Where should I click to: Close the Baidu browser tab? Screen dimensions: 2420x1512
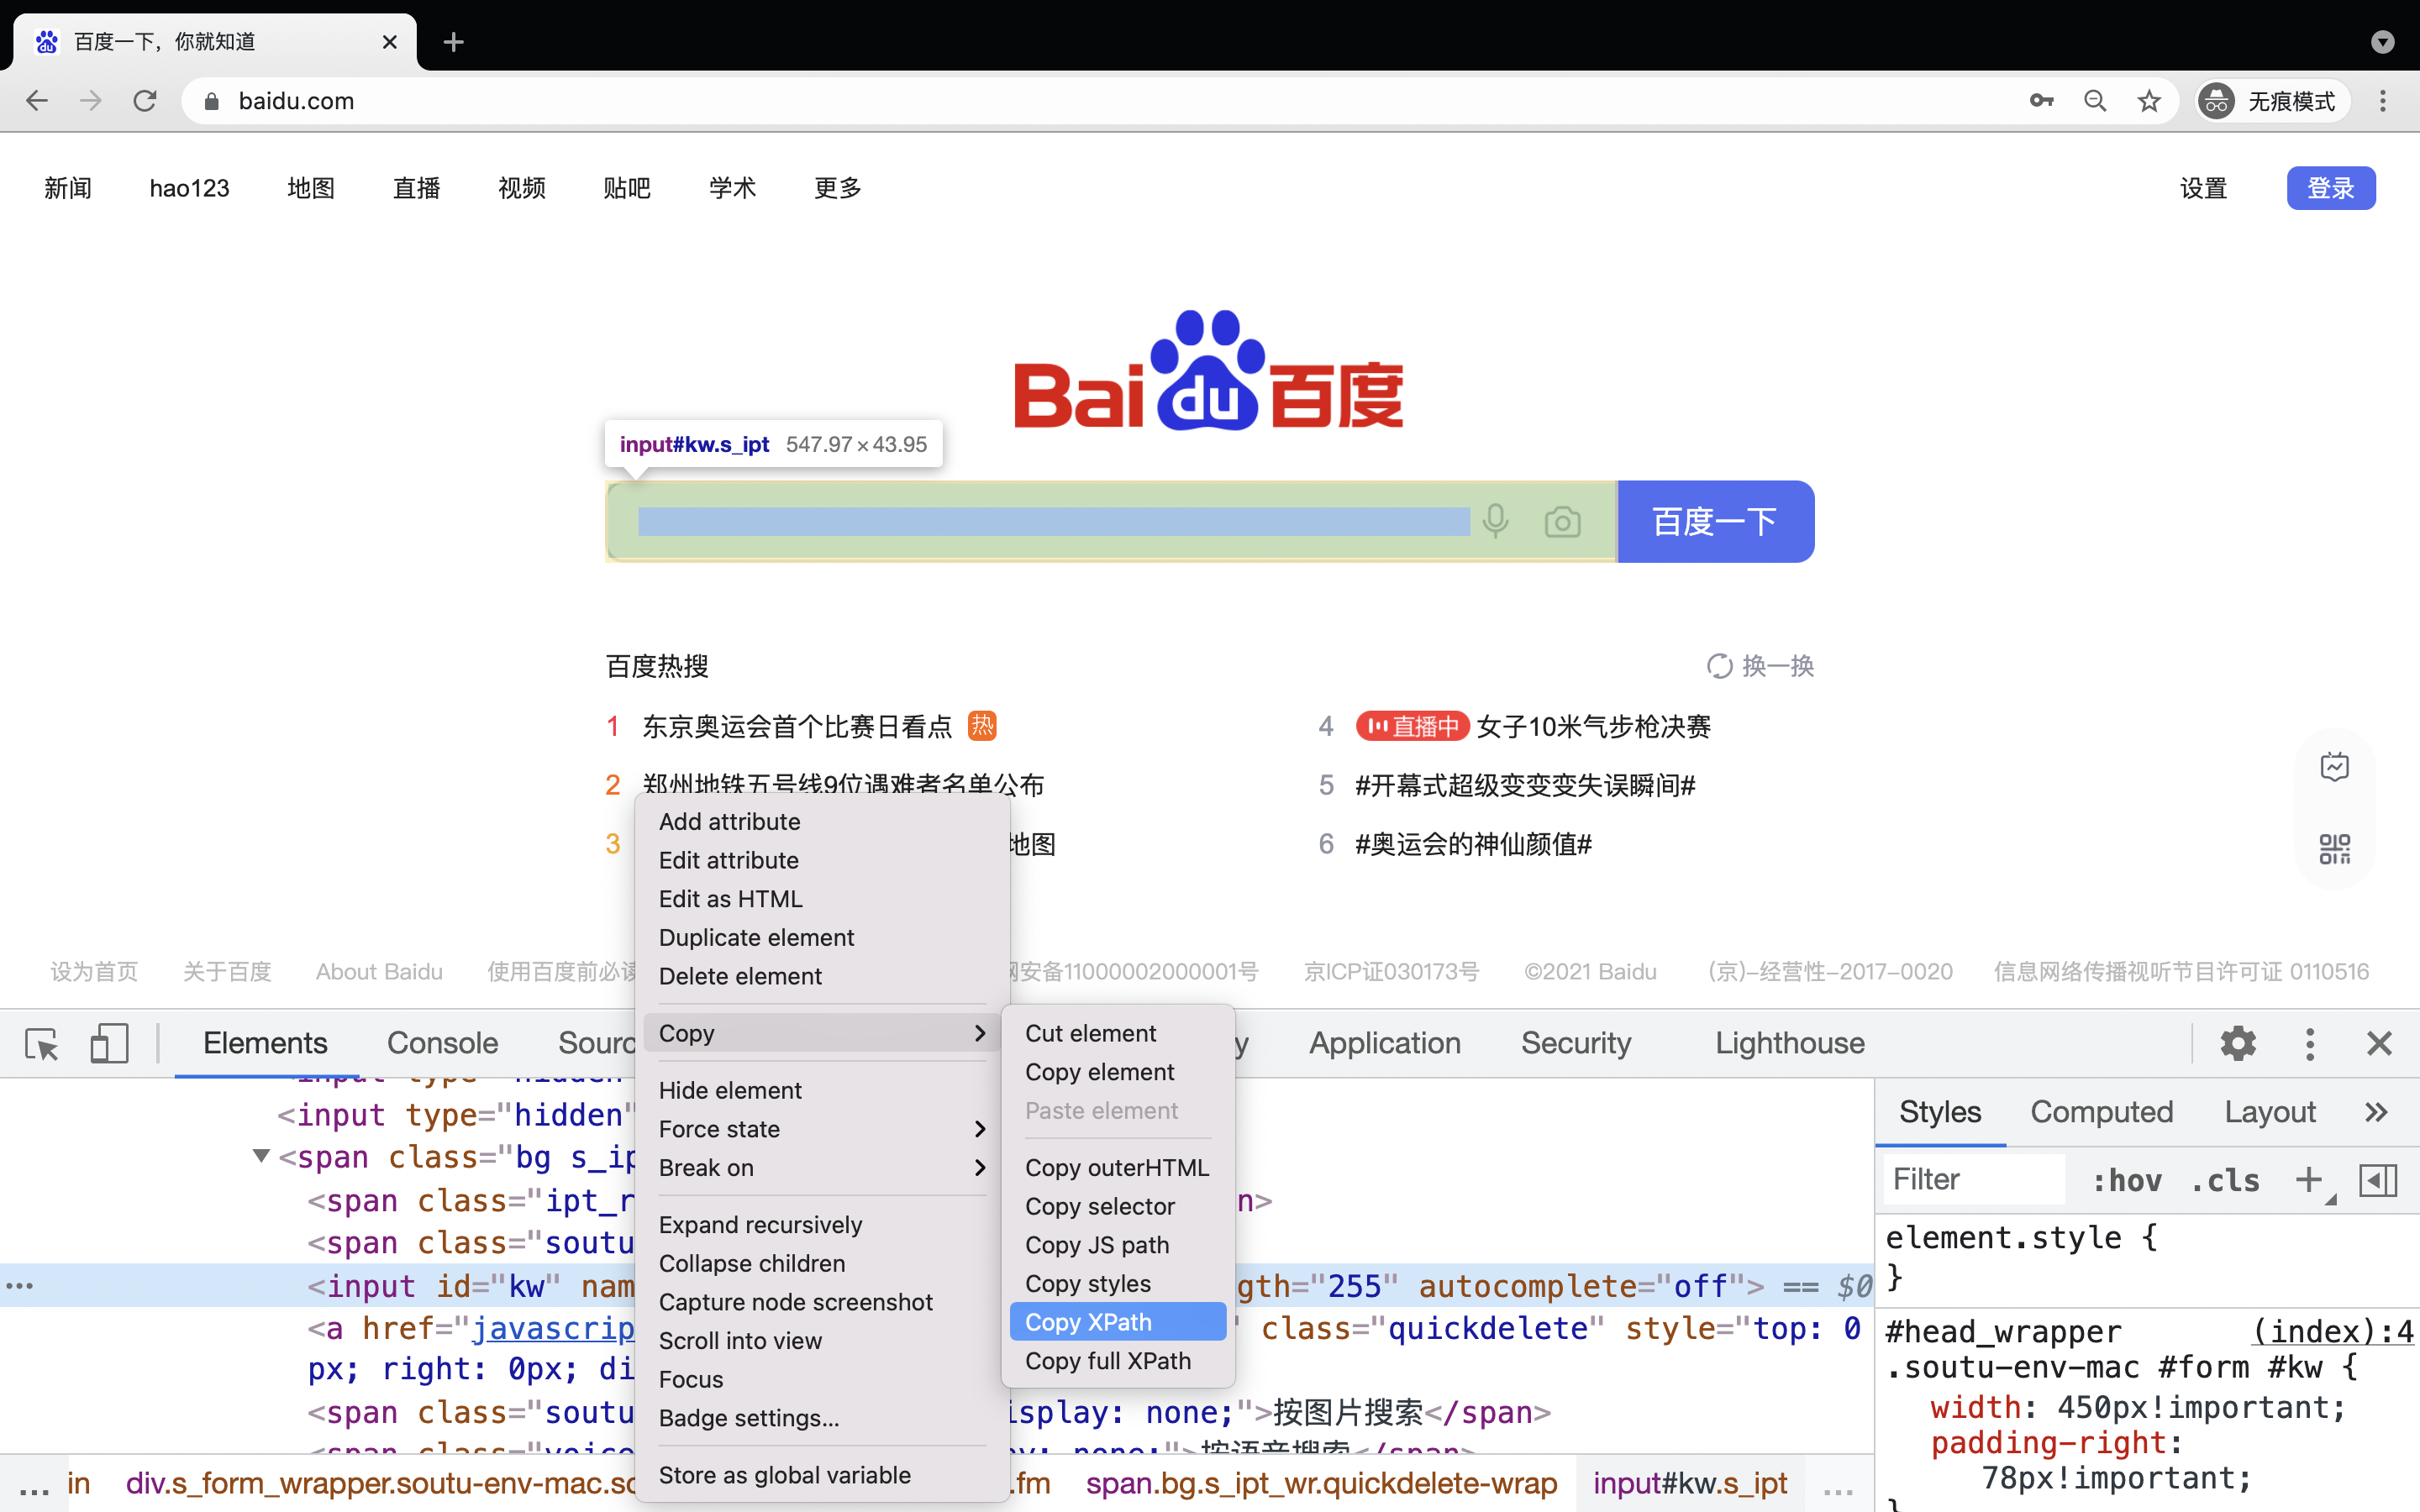click(x=390, y=42)
